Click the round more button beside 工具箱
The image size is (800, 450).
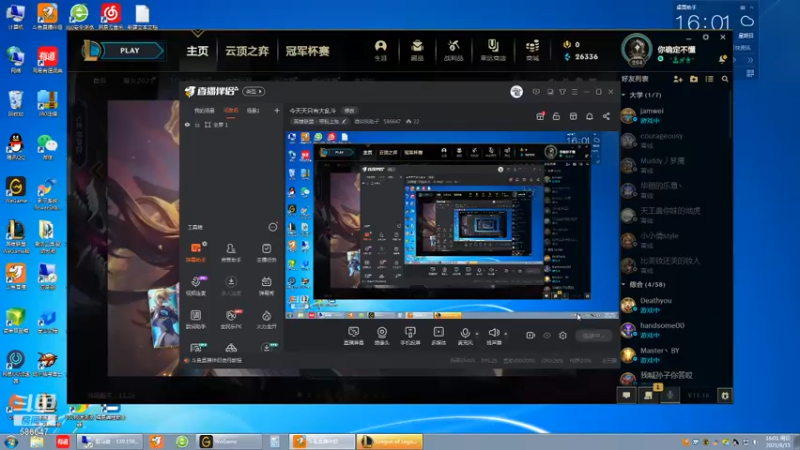[x=273, y=227]
